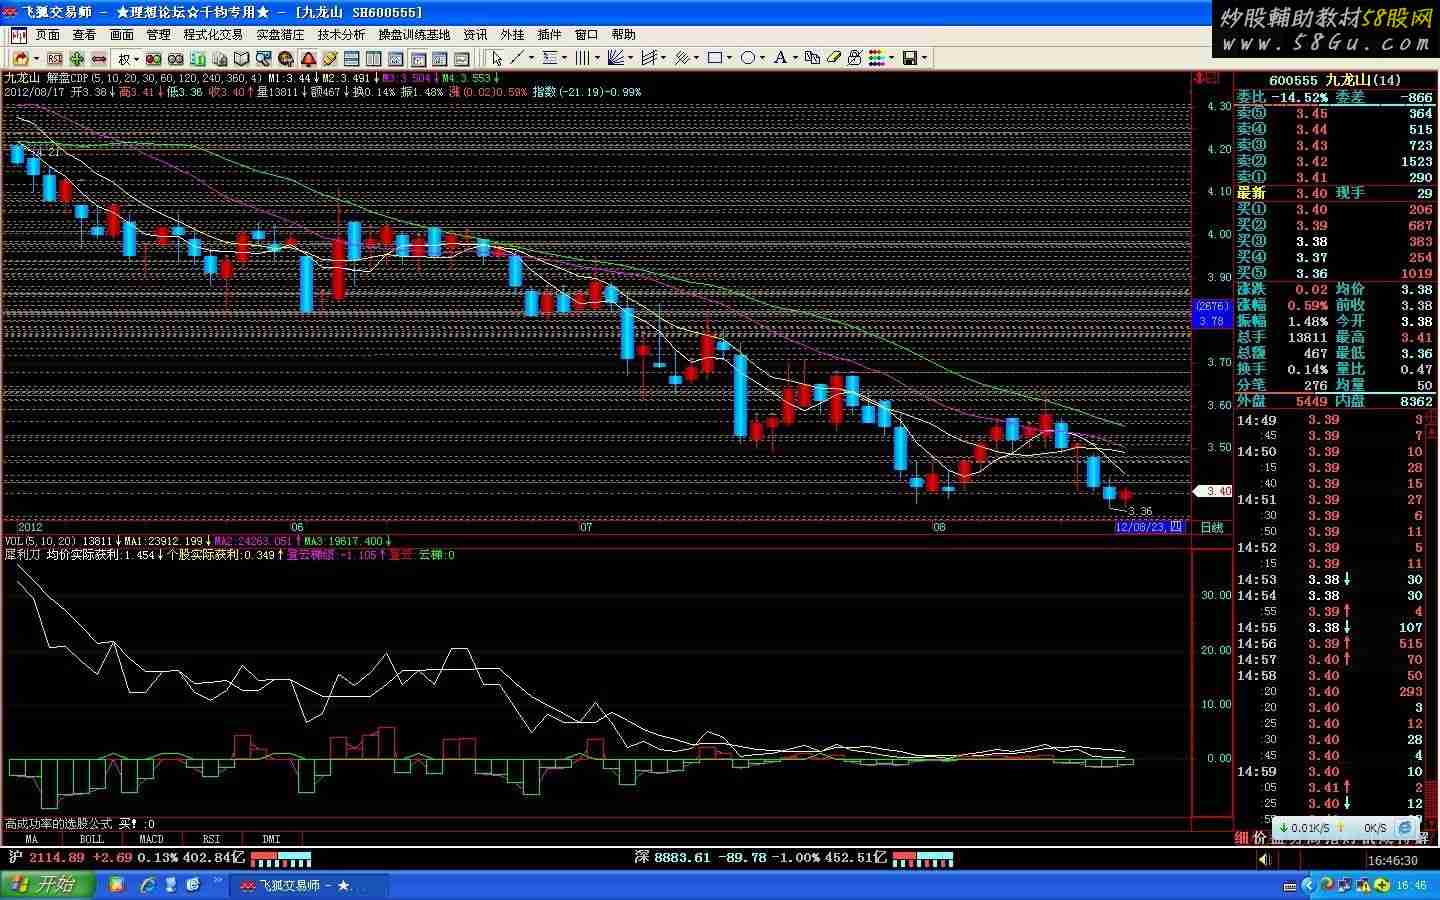The image size is (1440, 900).
Task: Expand the trend line tool dropdown arrow
Action: click(x=531, y=58)
